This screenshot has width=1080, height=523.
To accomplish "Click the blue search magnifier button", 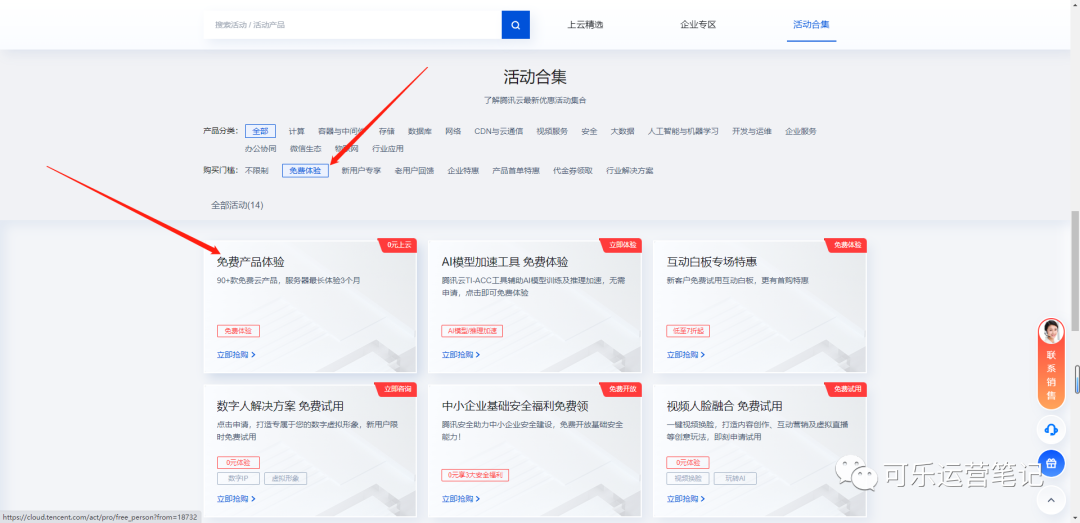I will 515,25.
